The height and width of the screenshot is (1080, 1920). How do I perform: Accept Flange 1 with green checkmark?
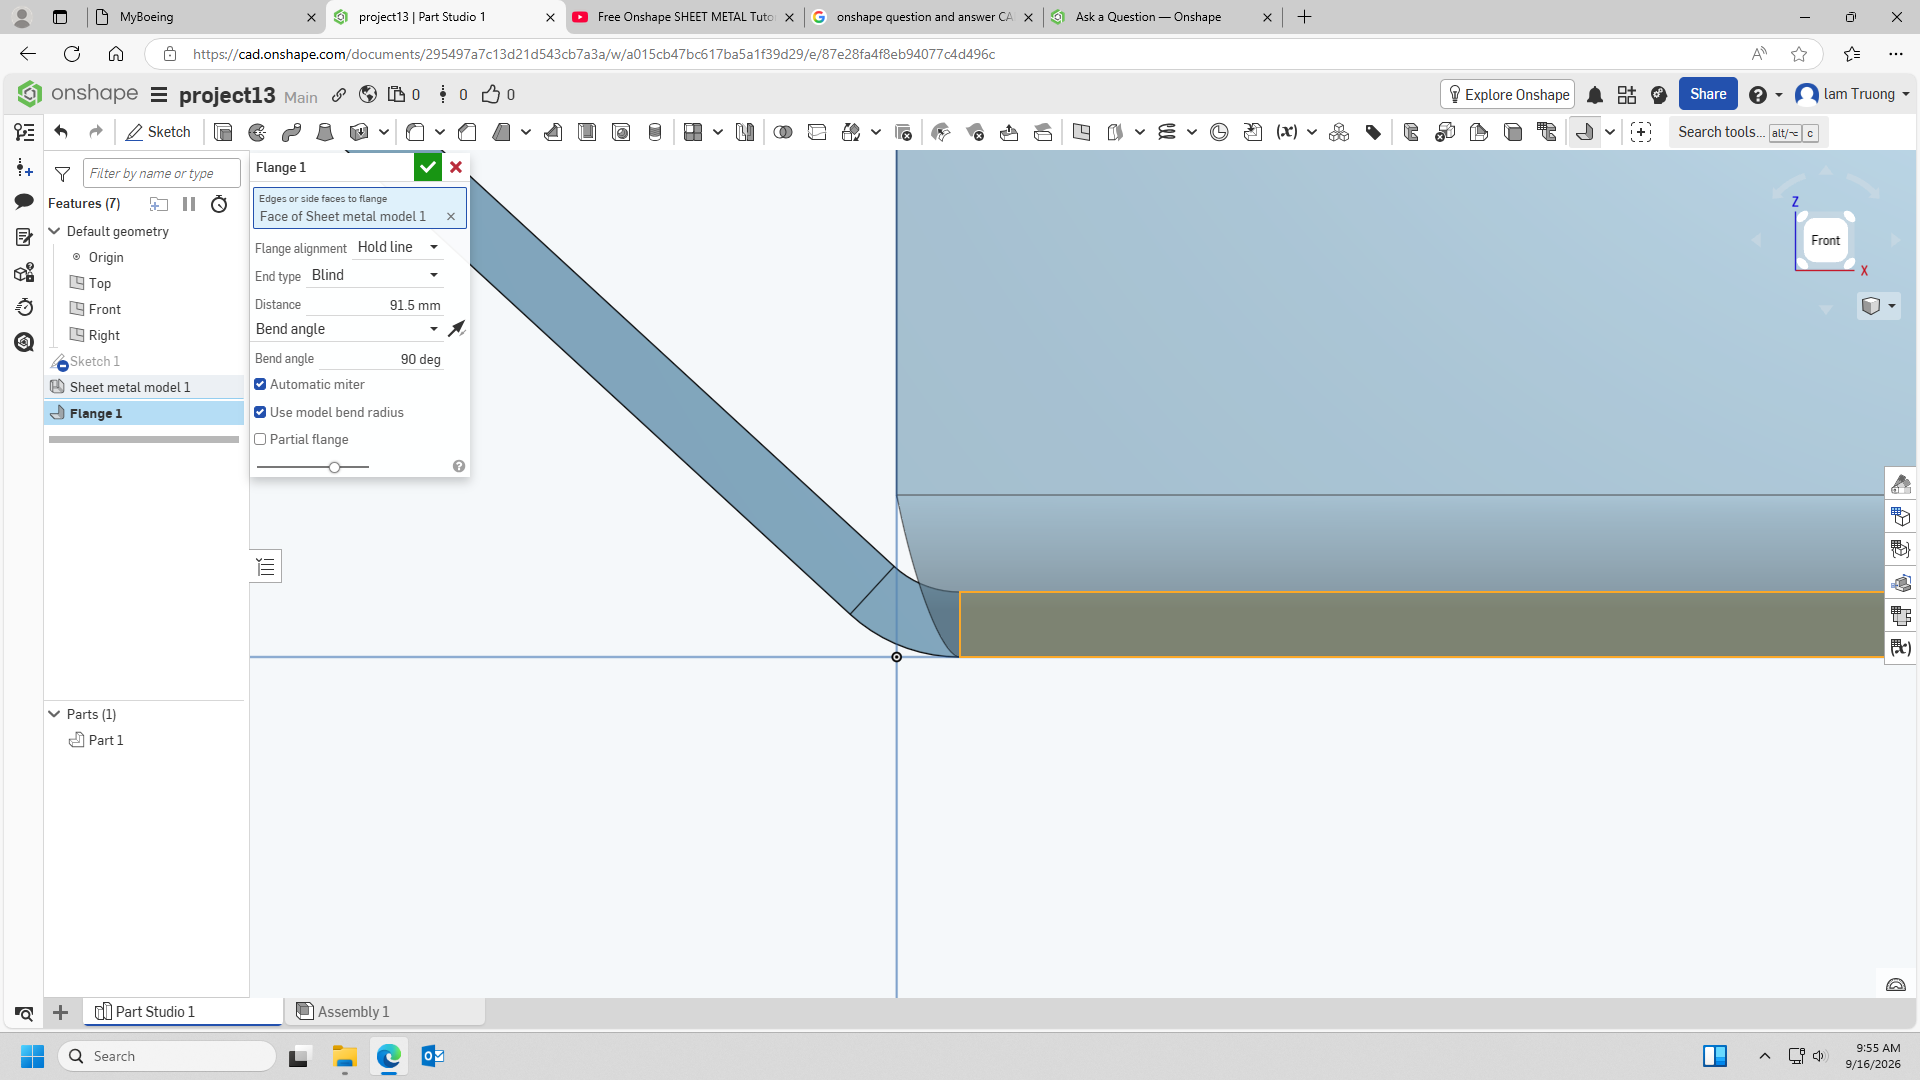428,167
